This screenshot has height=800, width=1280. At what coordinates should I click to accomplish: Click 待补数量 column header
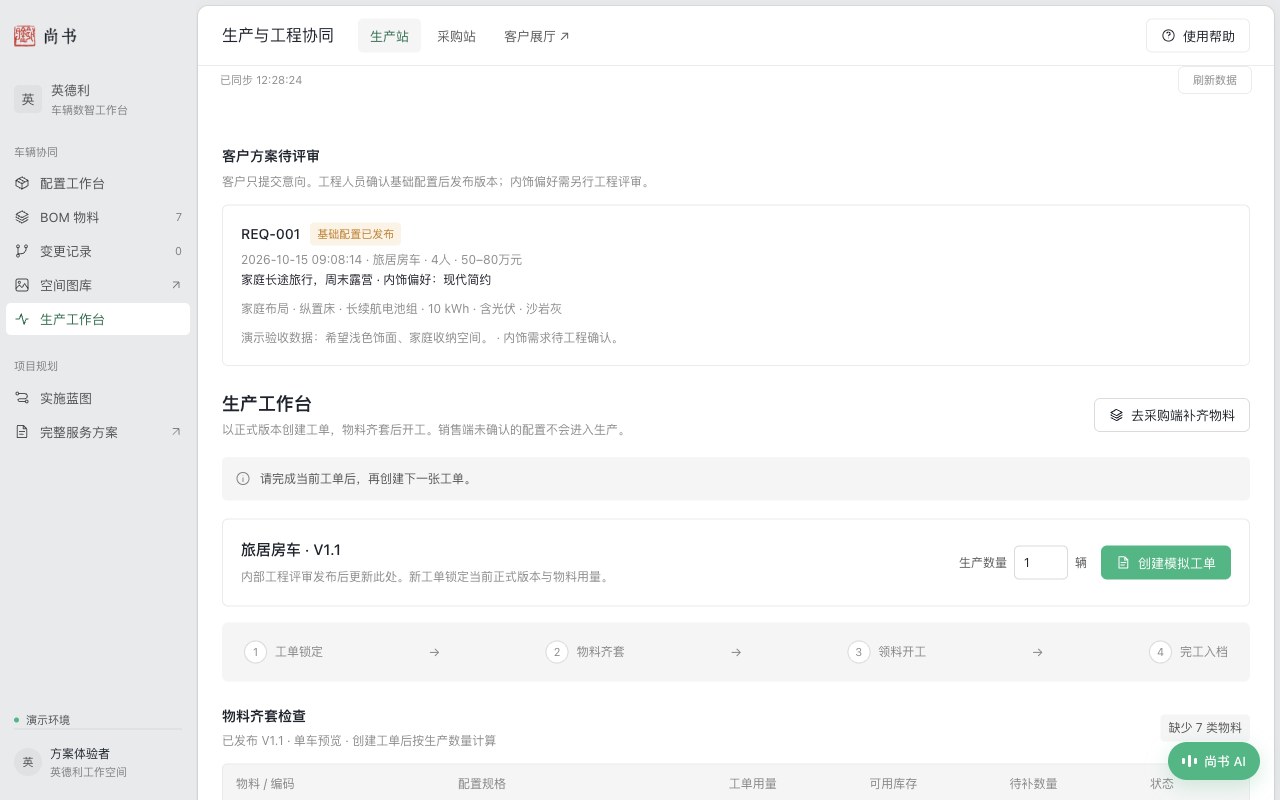coord(1033,784)
